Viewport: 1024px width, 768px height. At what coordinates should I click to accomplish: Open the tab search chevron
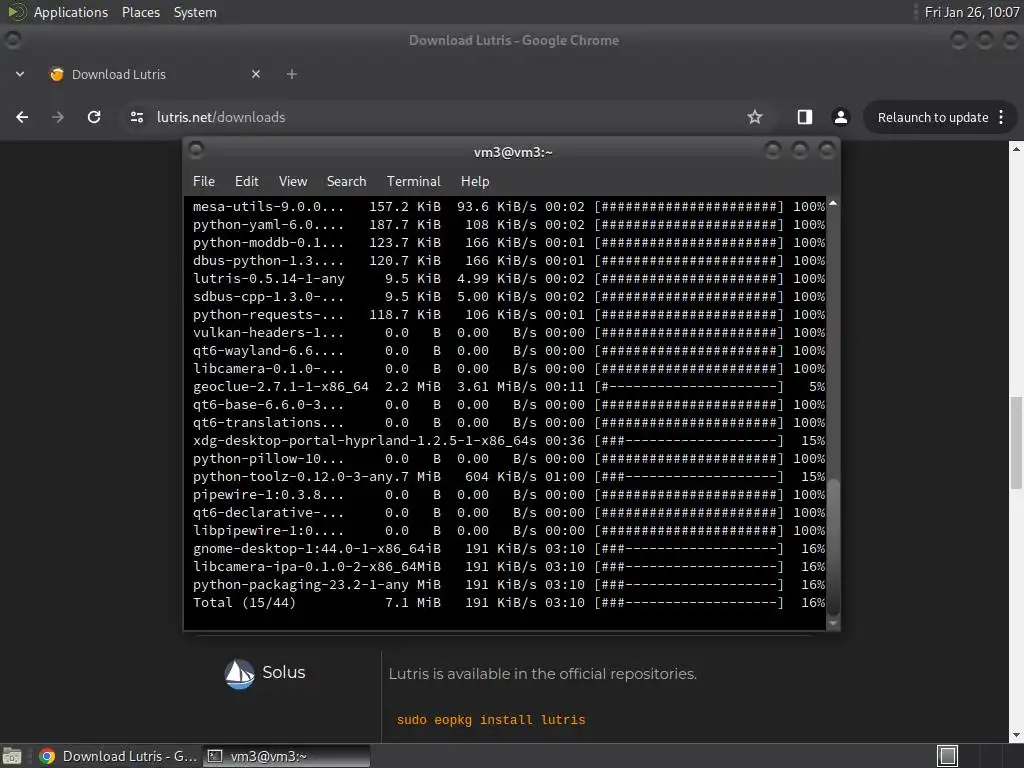tap(20, 74)
